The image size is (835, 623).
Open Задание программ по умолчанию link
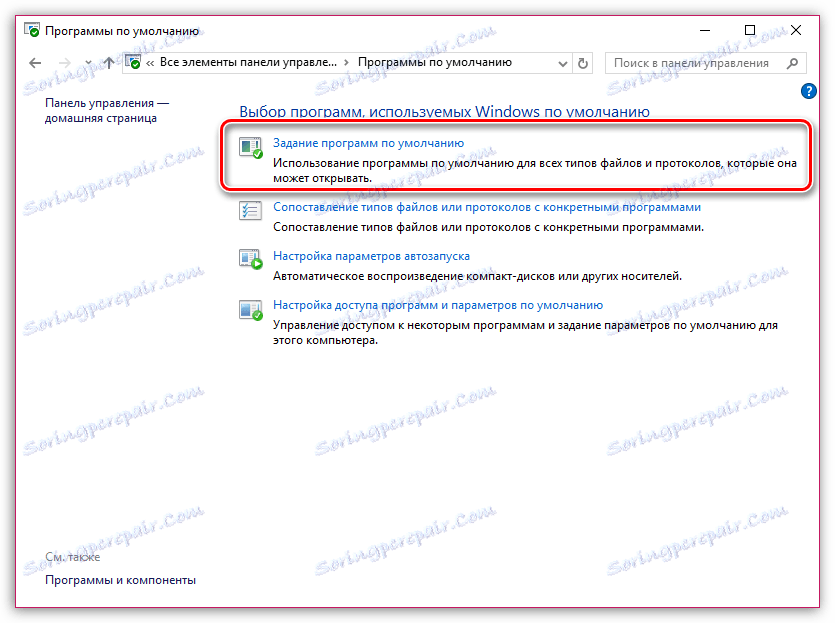pos(369,143)
